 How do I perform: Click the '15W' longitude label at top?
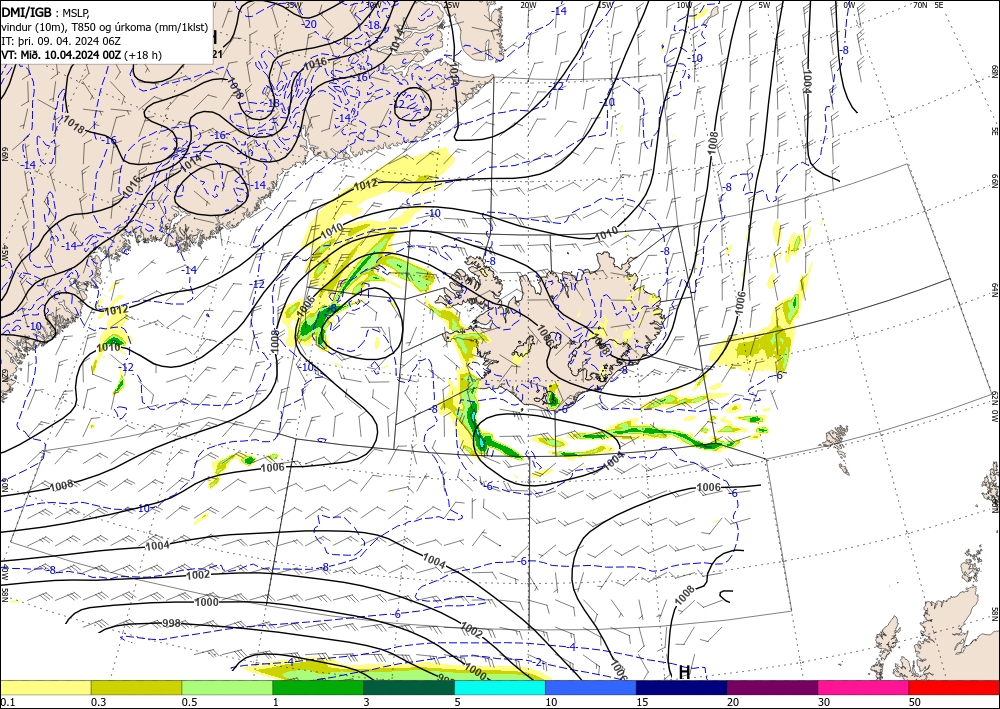coord(606,4)
